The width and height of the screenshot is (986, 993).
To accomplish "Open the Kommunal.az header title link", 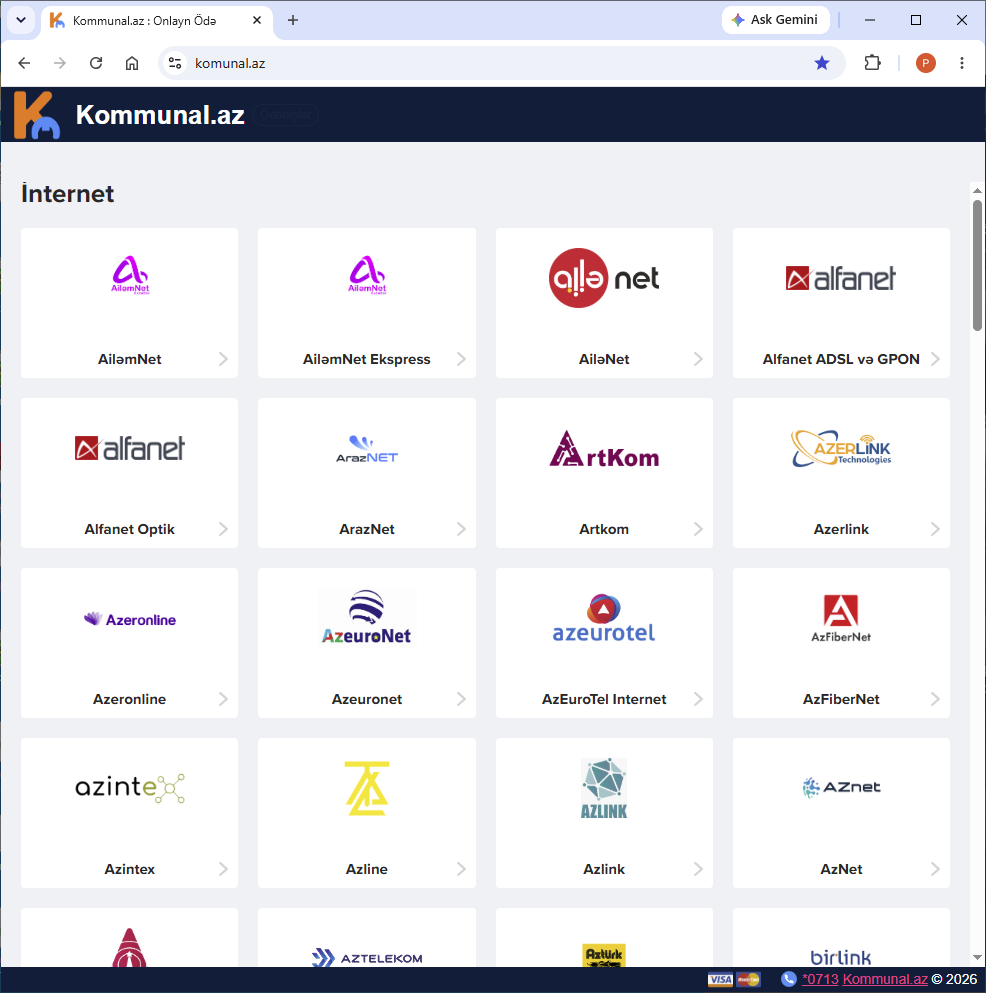I will click(160, 115).
